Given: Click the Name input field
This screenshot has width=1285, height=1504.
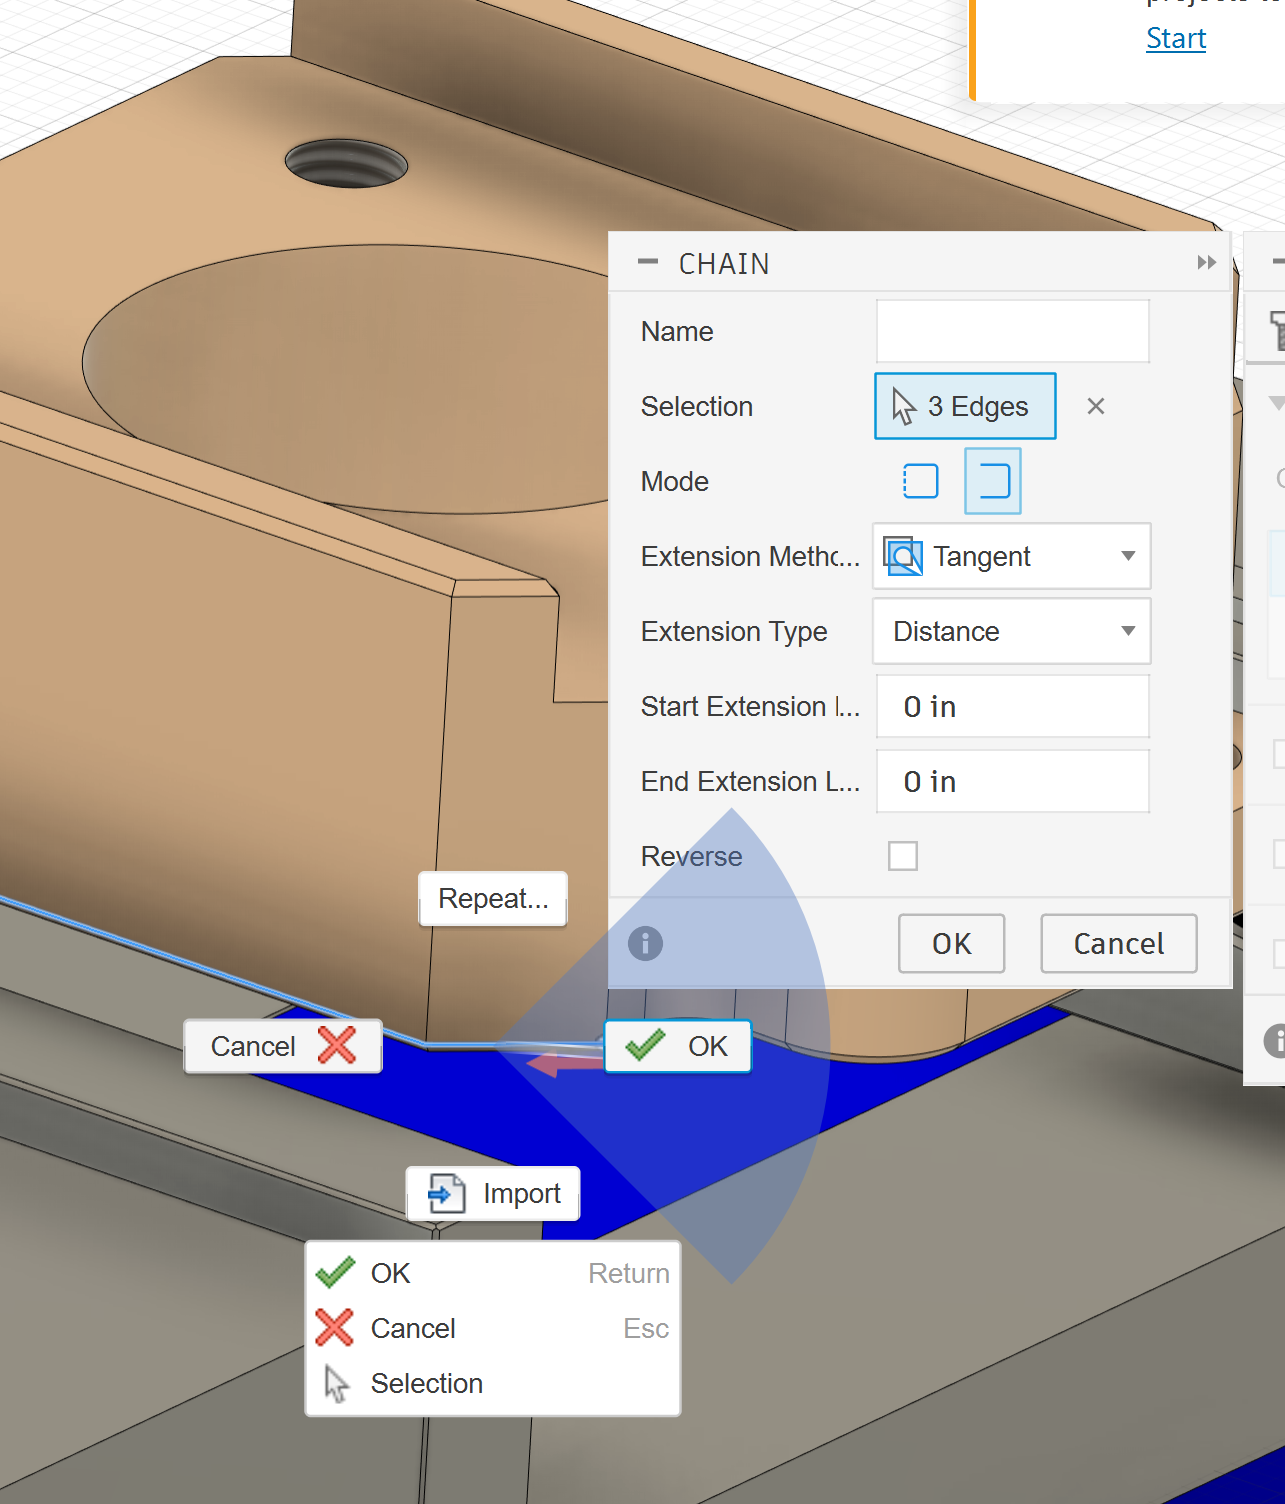Looking at the screenshot, I should (x=1013, y=331).
